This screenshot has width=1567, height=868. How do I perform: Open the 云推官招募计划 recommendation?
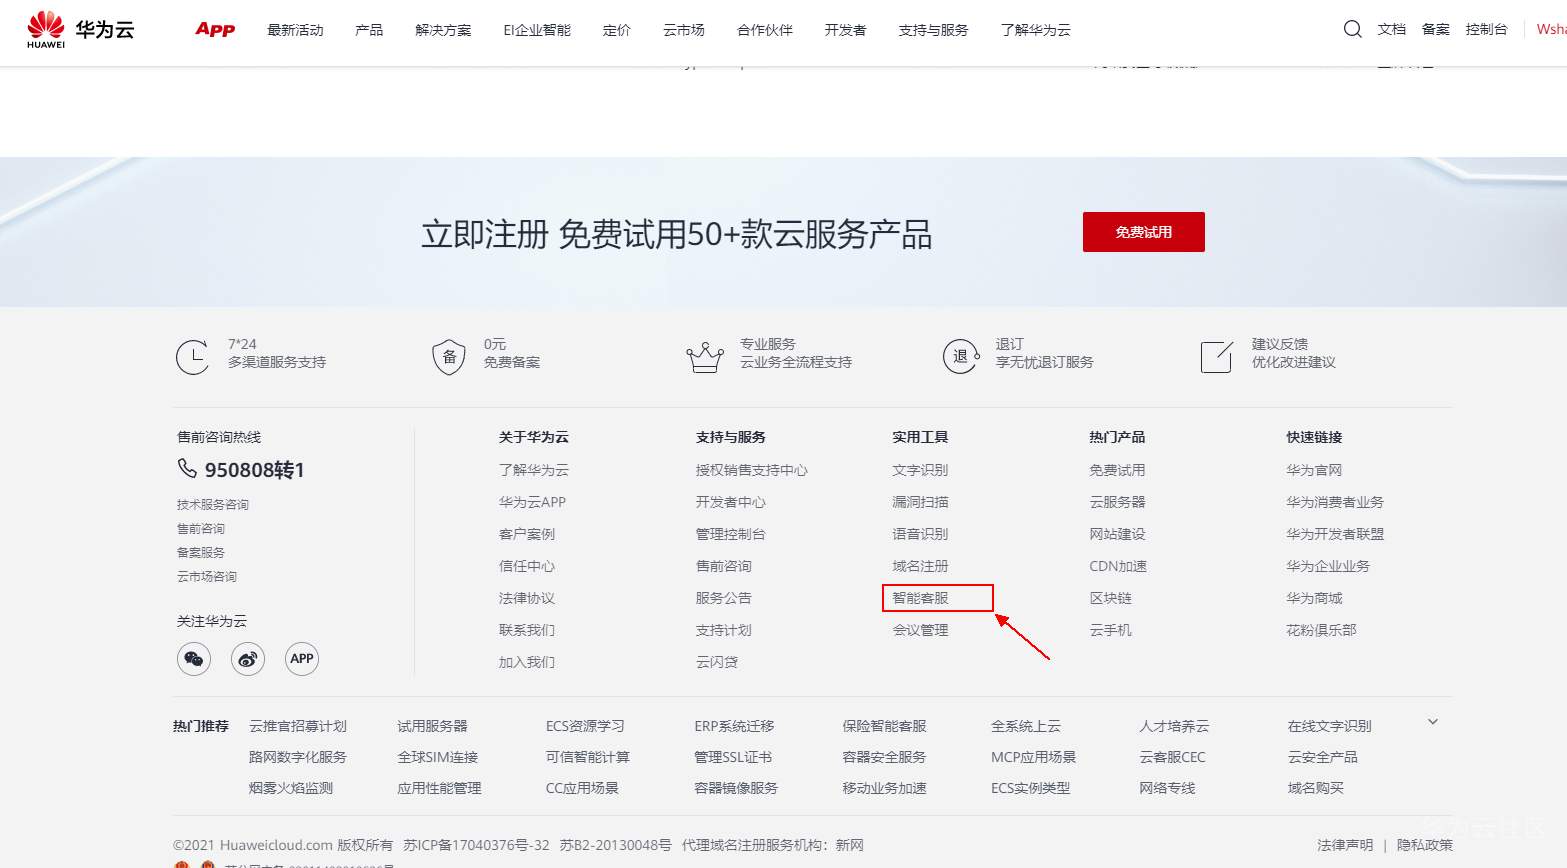pos(298,726)
